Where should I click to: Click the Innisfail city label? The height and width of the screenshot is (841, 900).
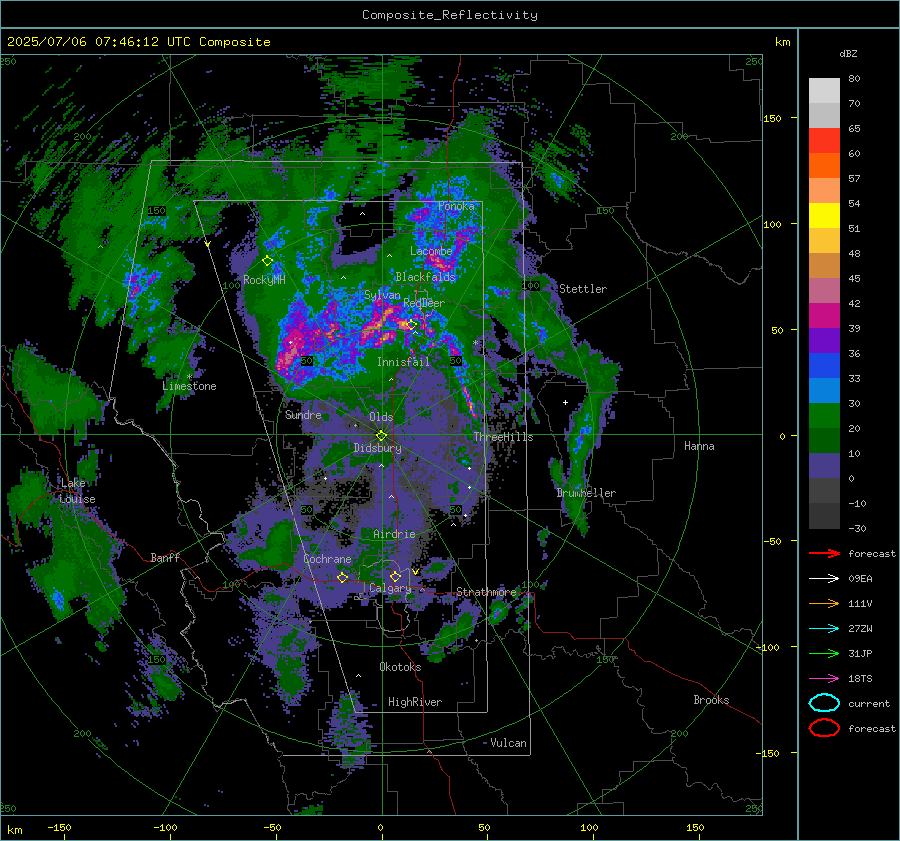403,362
